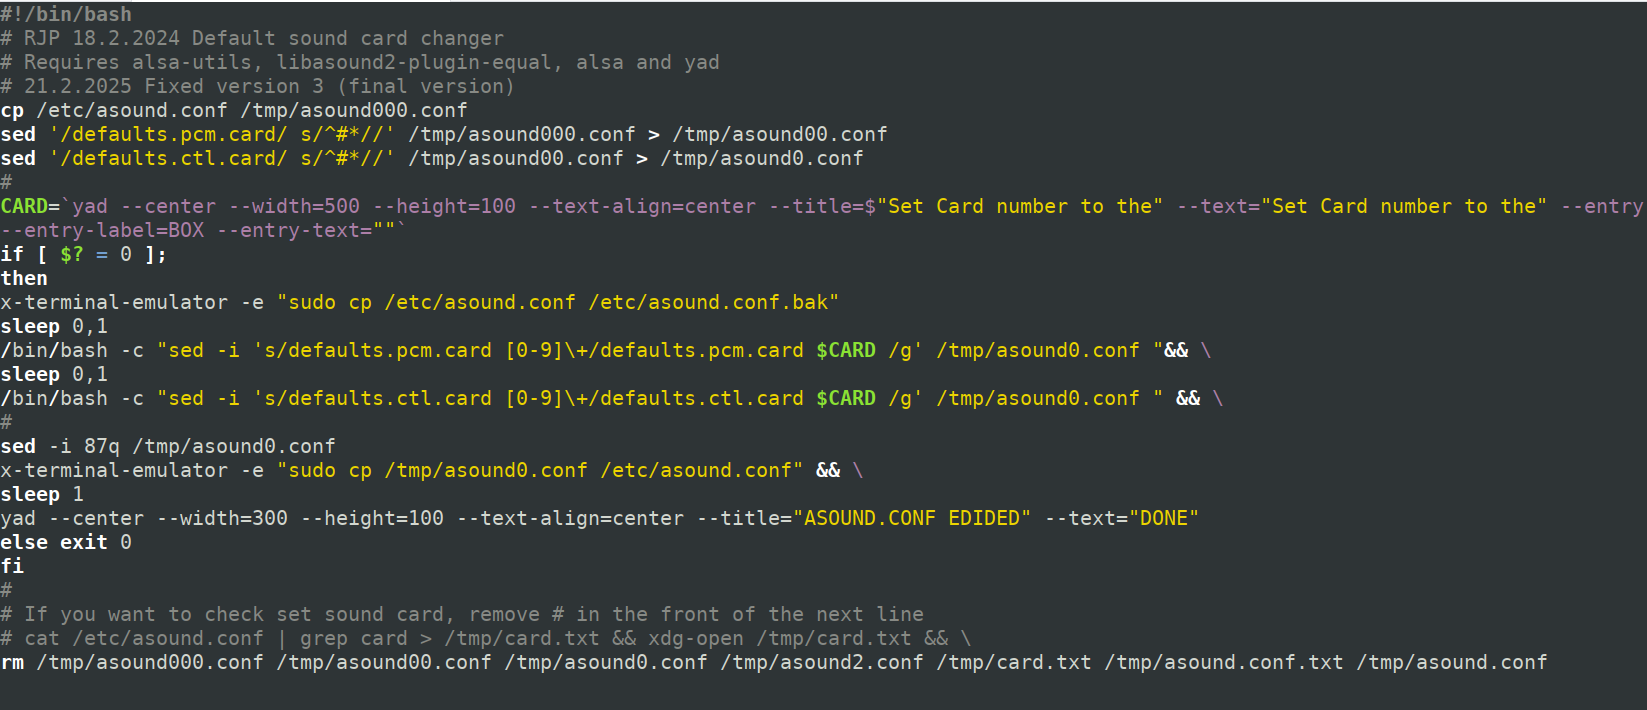Click the 'fi' keyword
This screenshot has width=1647, height=710.
pyautogui.click(x=12, y=566)
